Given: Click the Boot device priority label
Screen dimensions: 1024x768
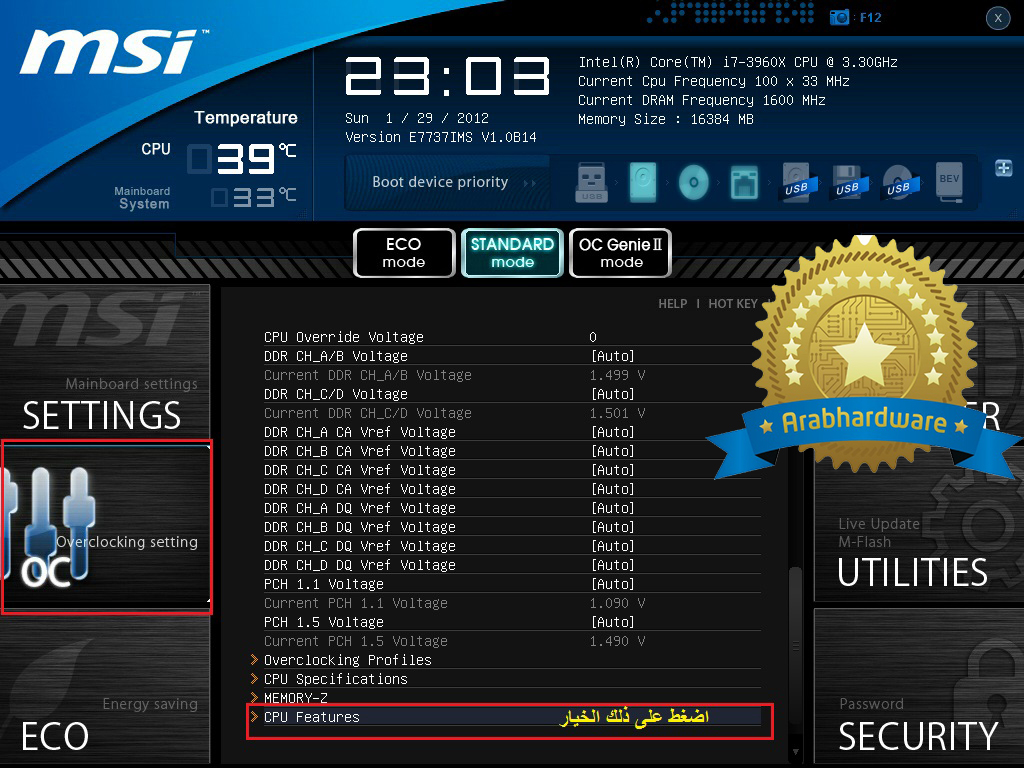Looking at the screenshot, I should pyautogui.click(x=440, y=182).
